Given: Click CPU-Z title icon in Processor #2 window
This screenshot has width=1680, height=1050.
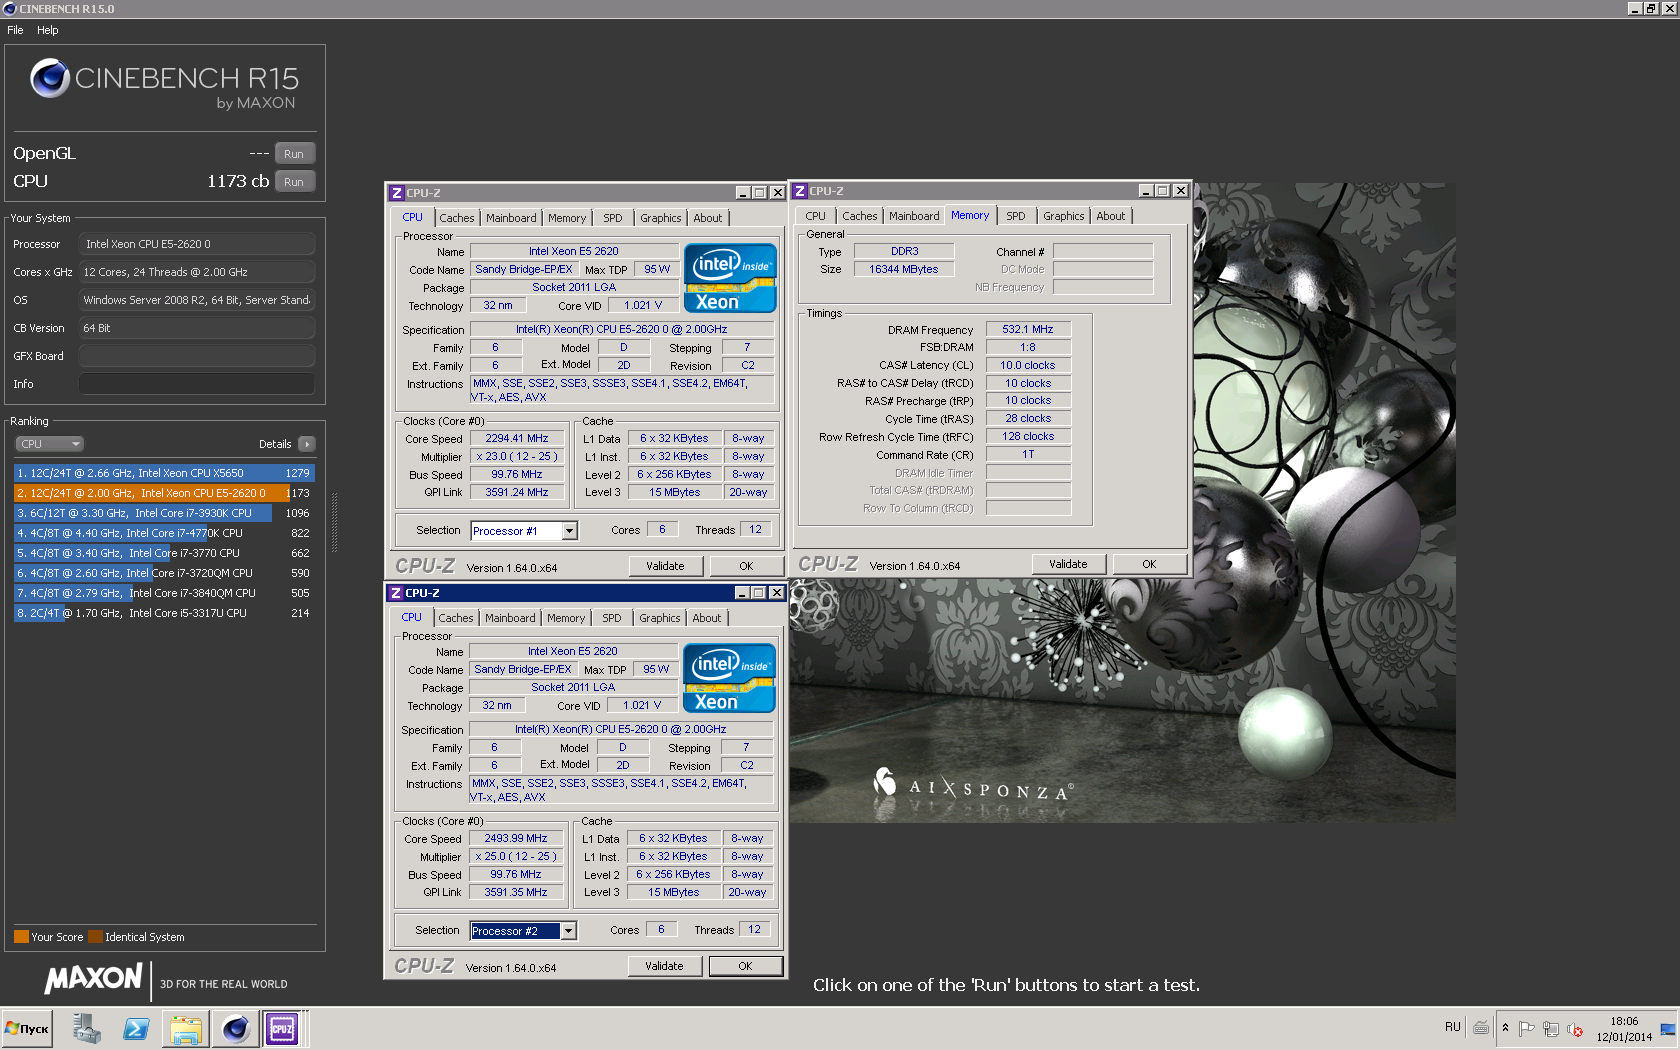Looking at the screenshot, I should 396,593.
